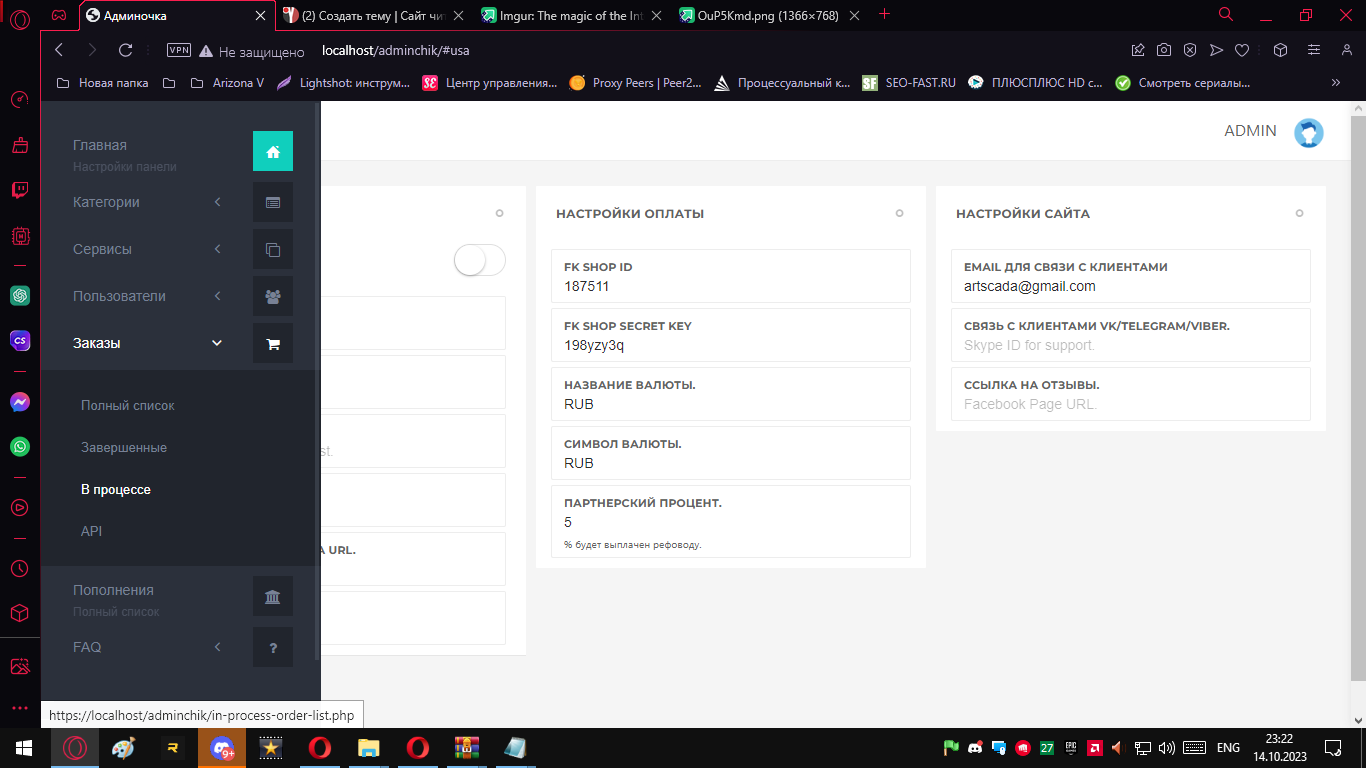
Task: Open Discord from the taskbar
Action: pos(222,748)
